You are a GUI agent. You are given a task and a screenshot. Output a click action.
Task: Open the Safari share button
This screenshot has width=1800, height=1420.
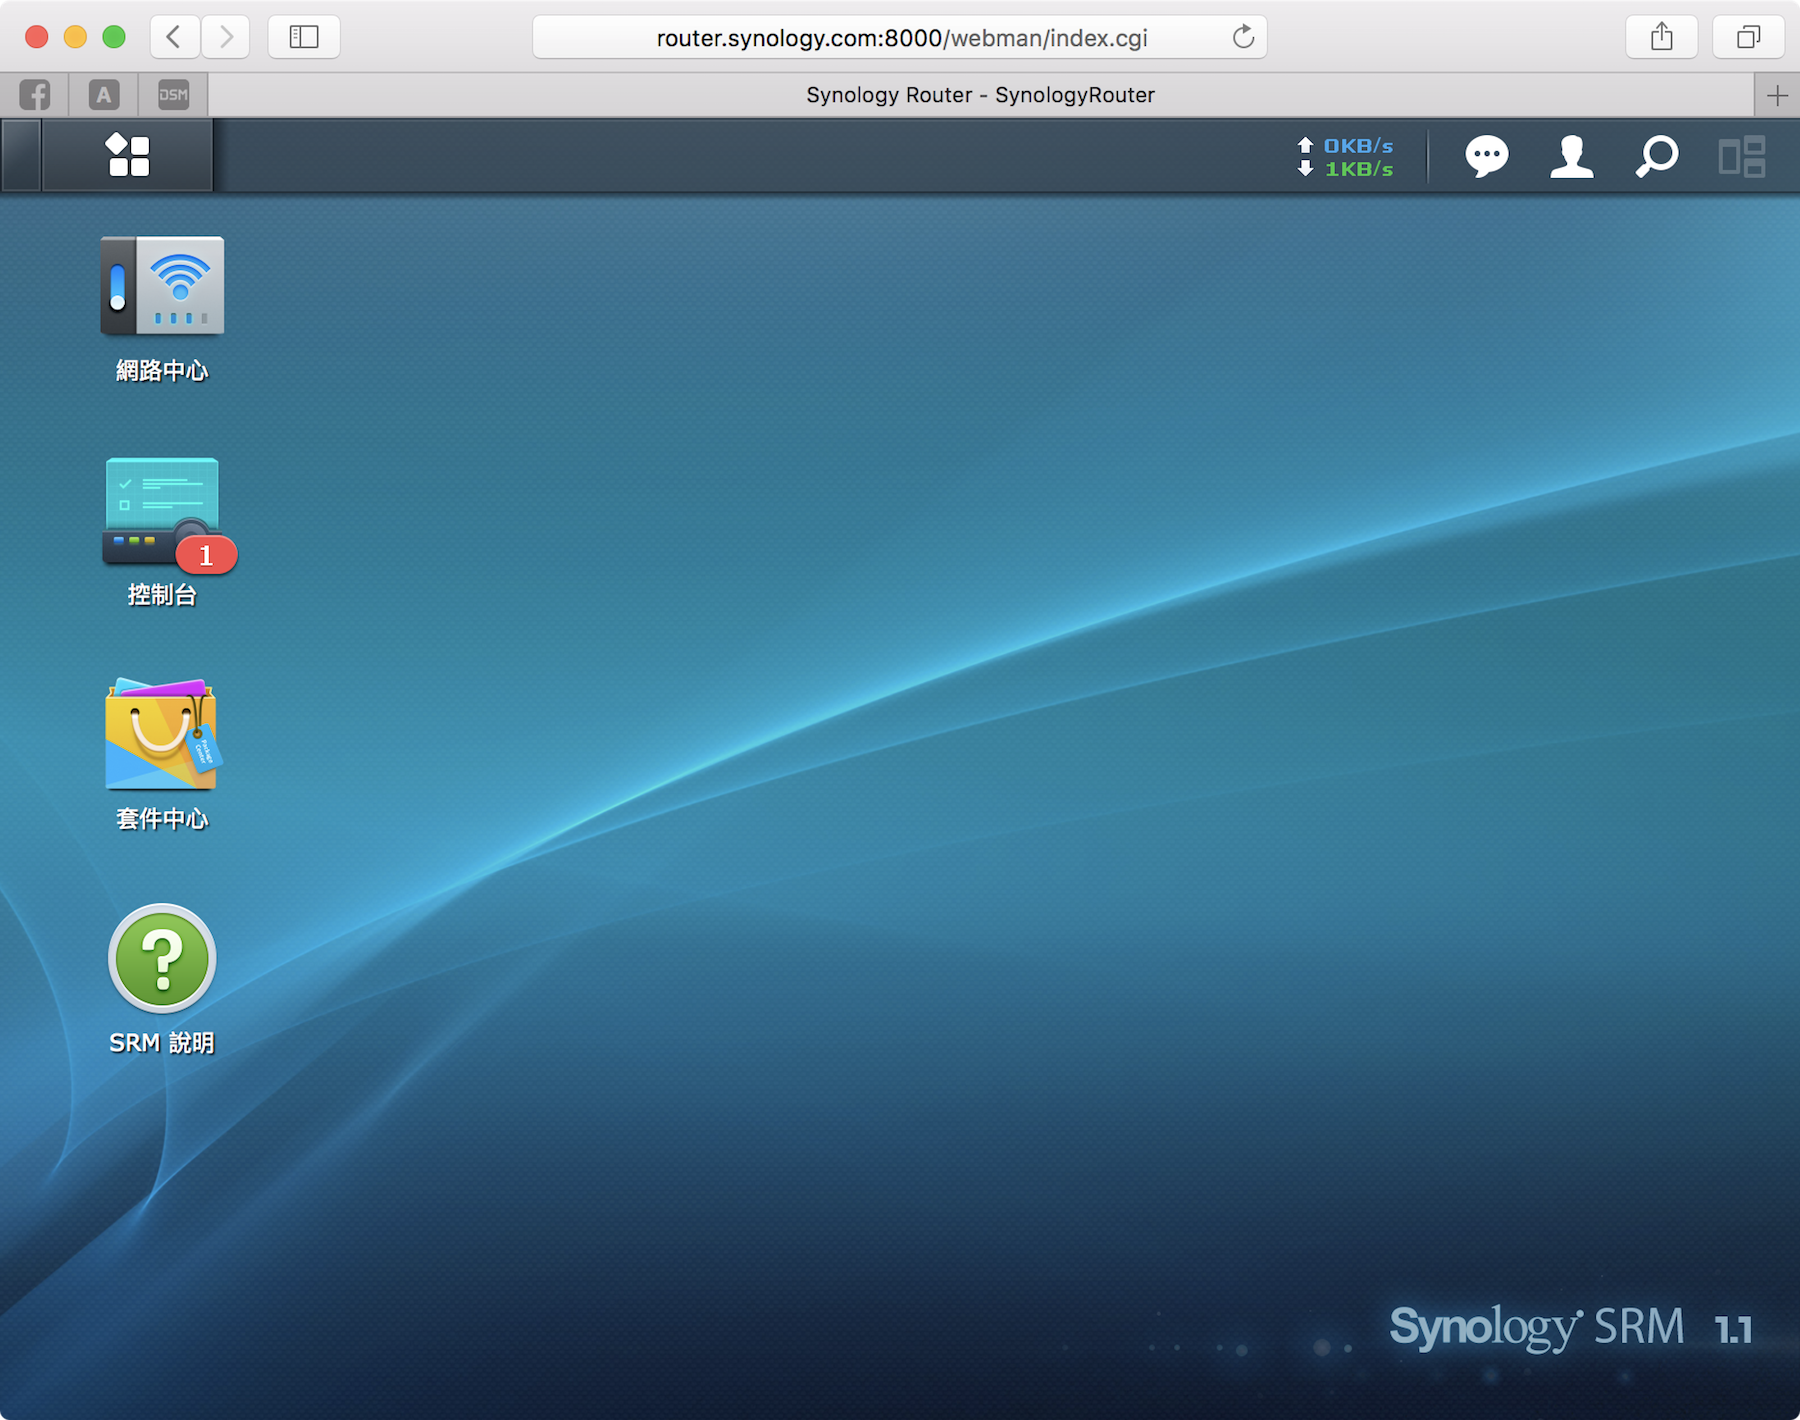1661,38
